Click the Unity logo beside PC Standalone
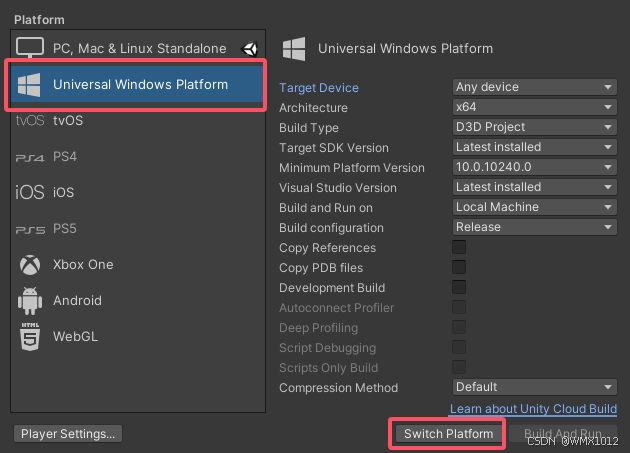The height and width of the screenshot is (453, 630). pos(250,49)
